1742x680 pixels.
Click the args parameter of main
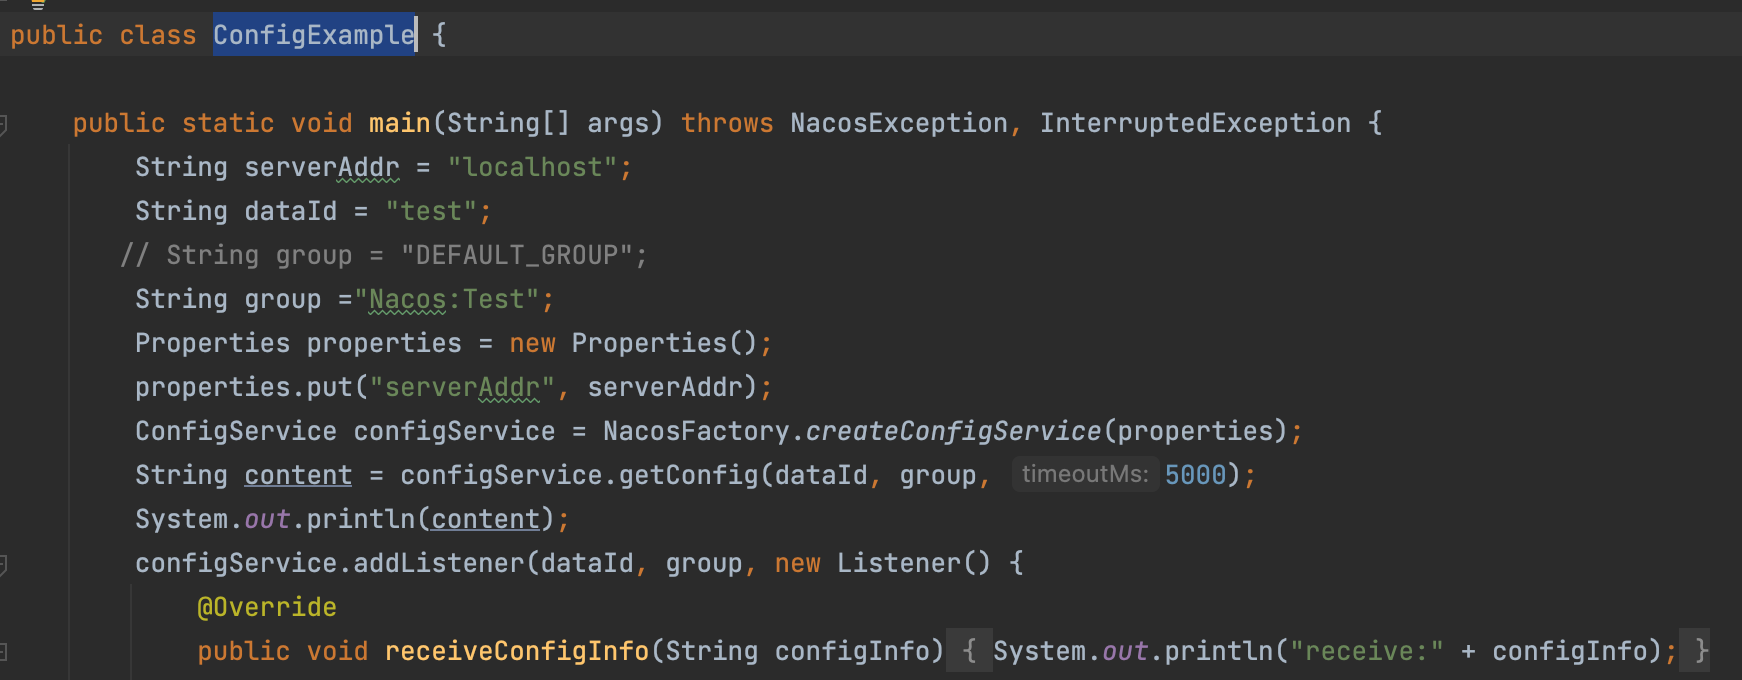point(618,123)
